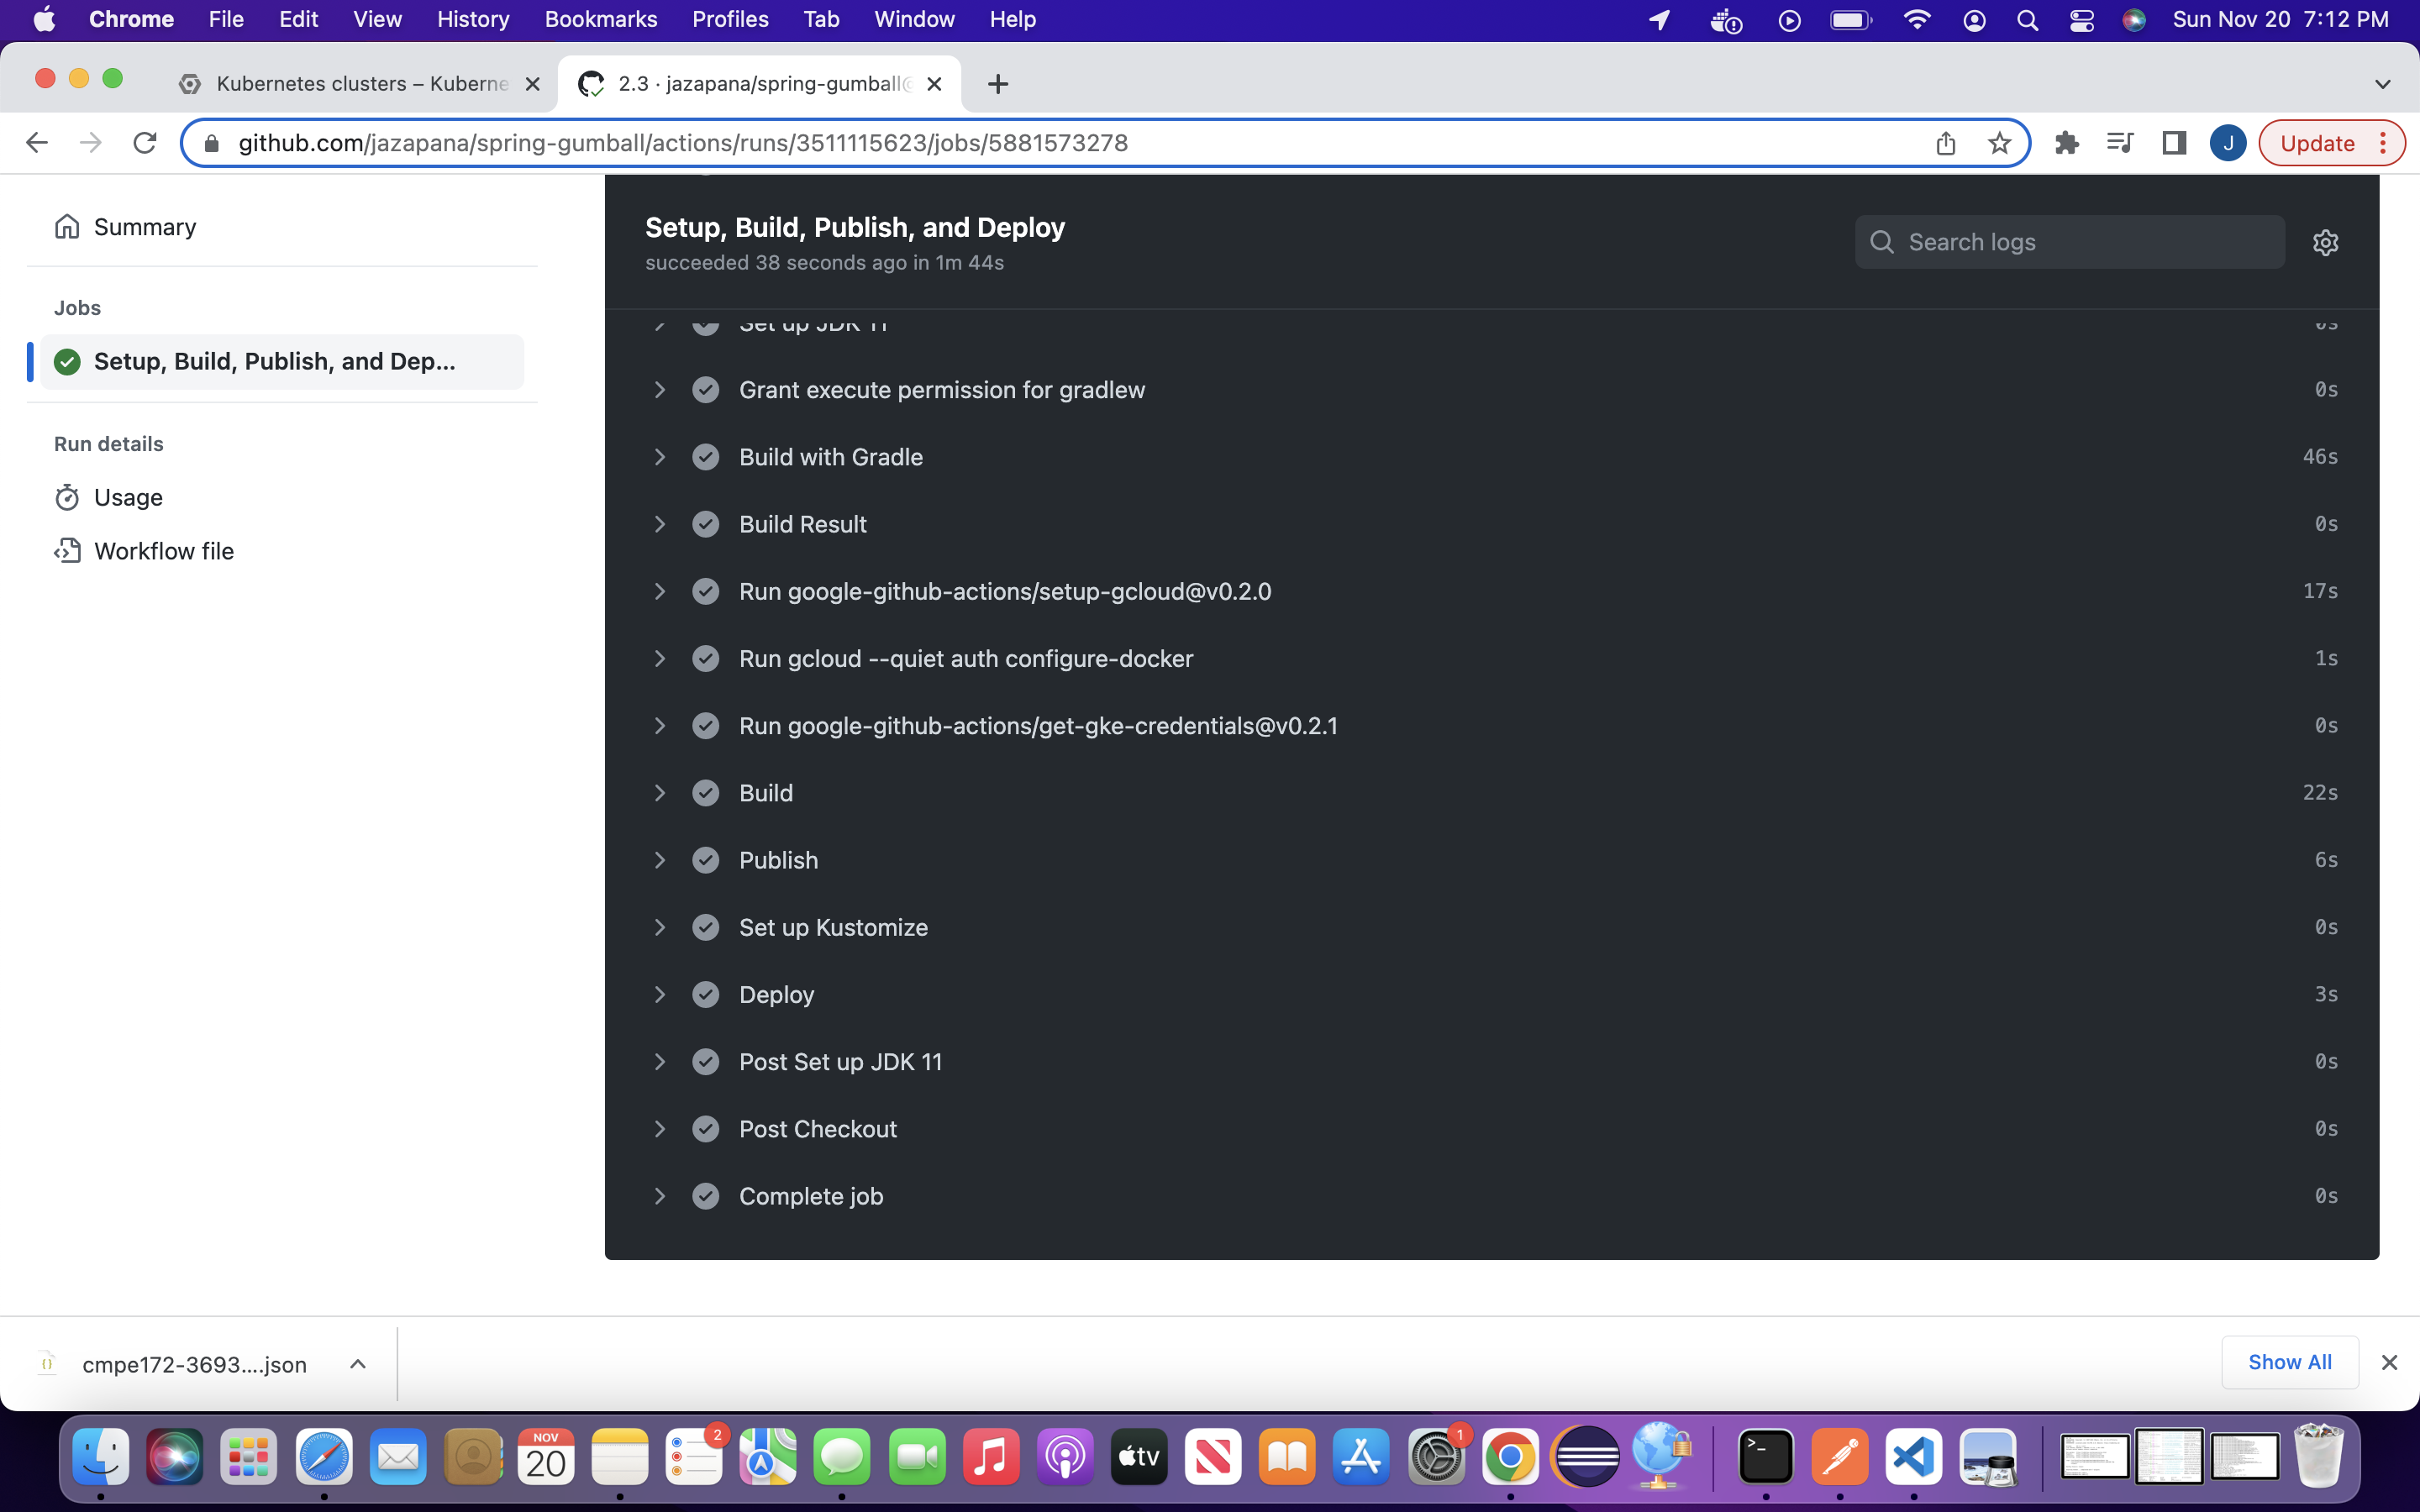Open the History menu in the menu bar

(472, 19)
